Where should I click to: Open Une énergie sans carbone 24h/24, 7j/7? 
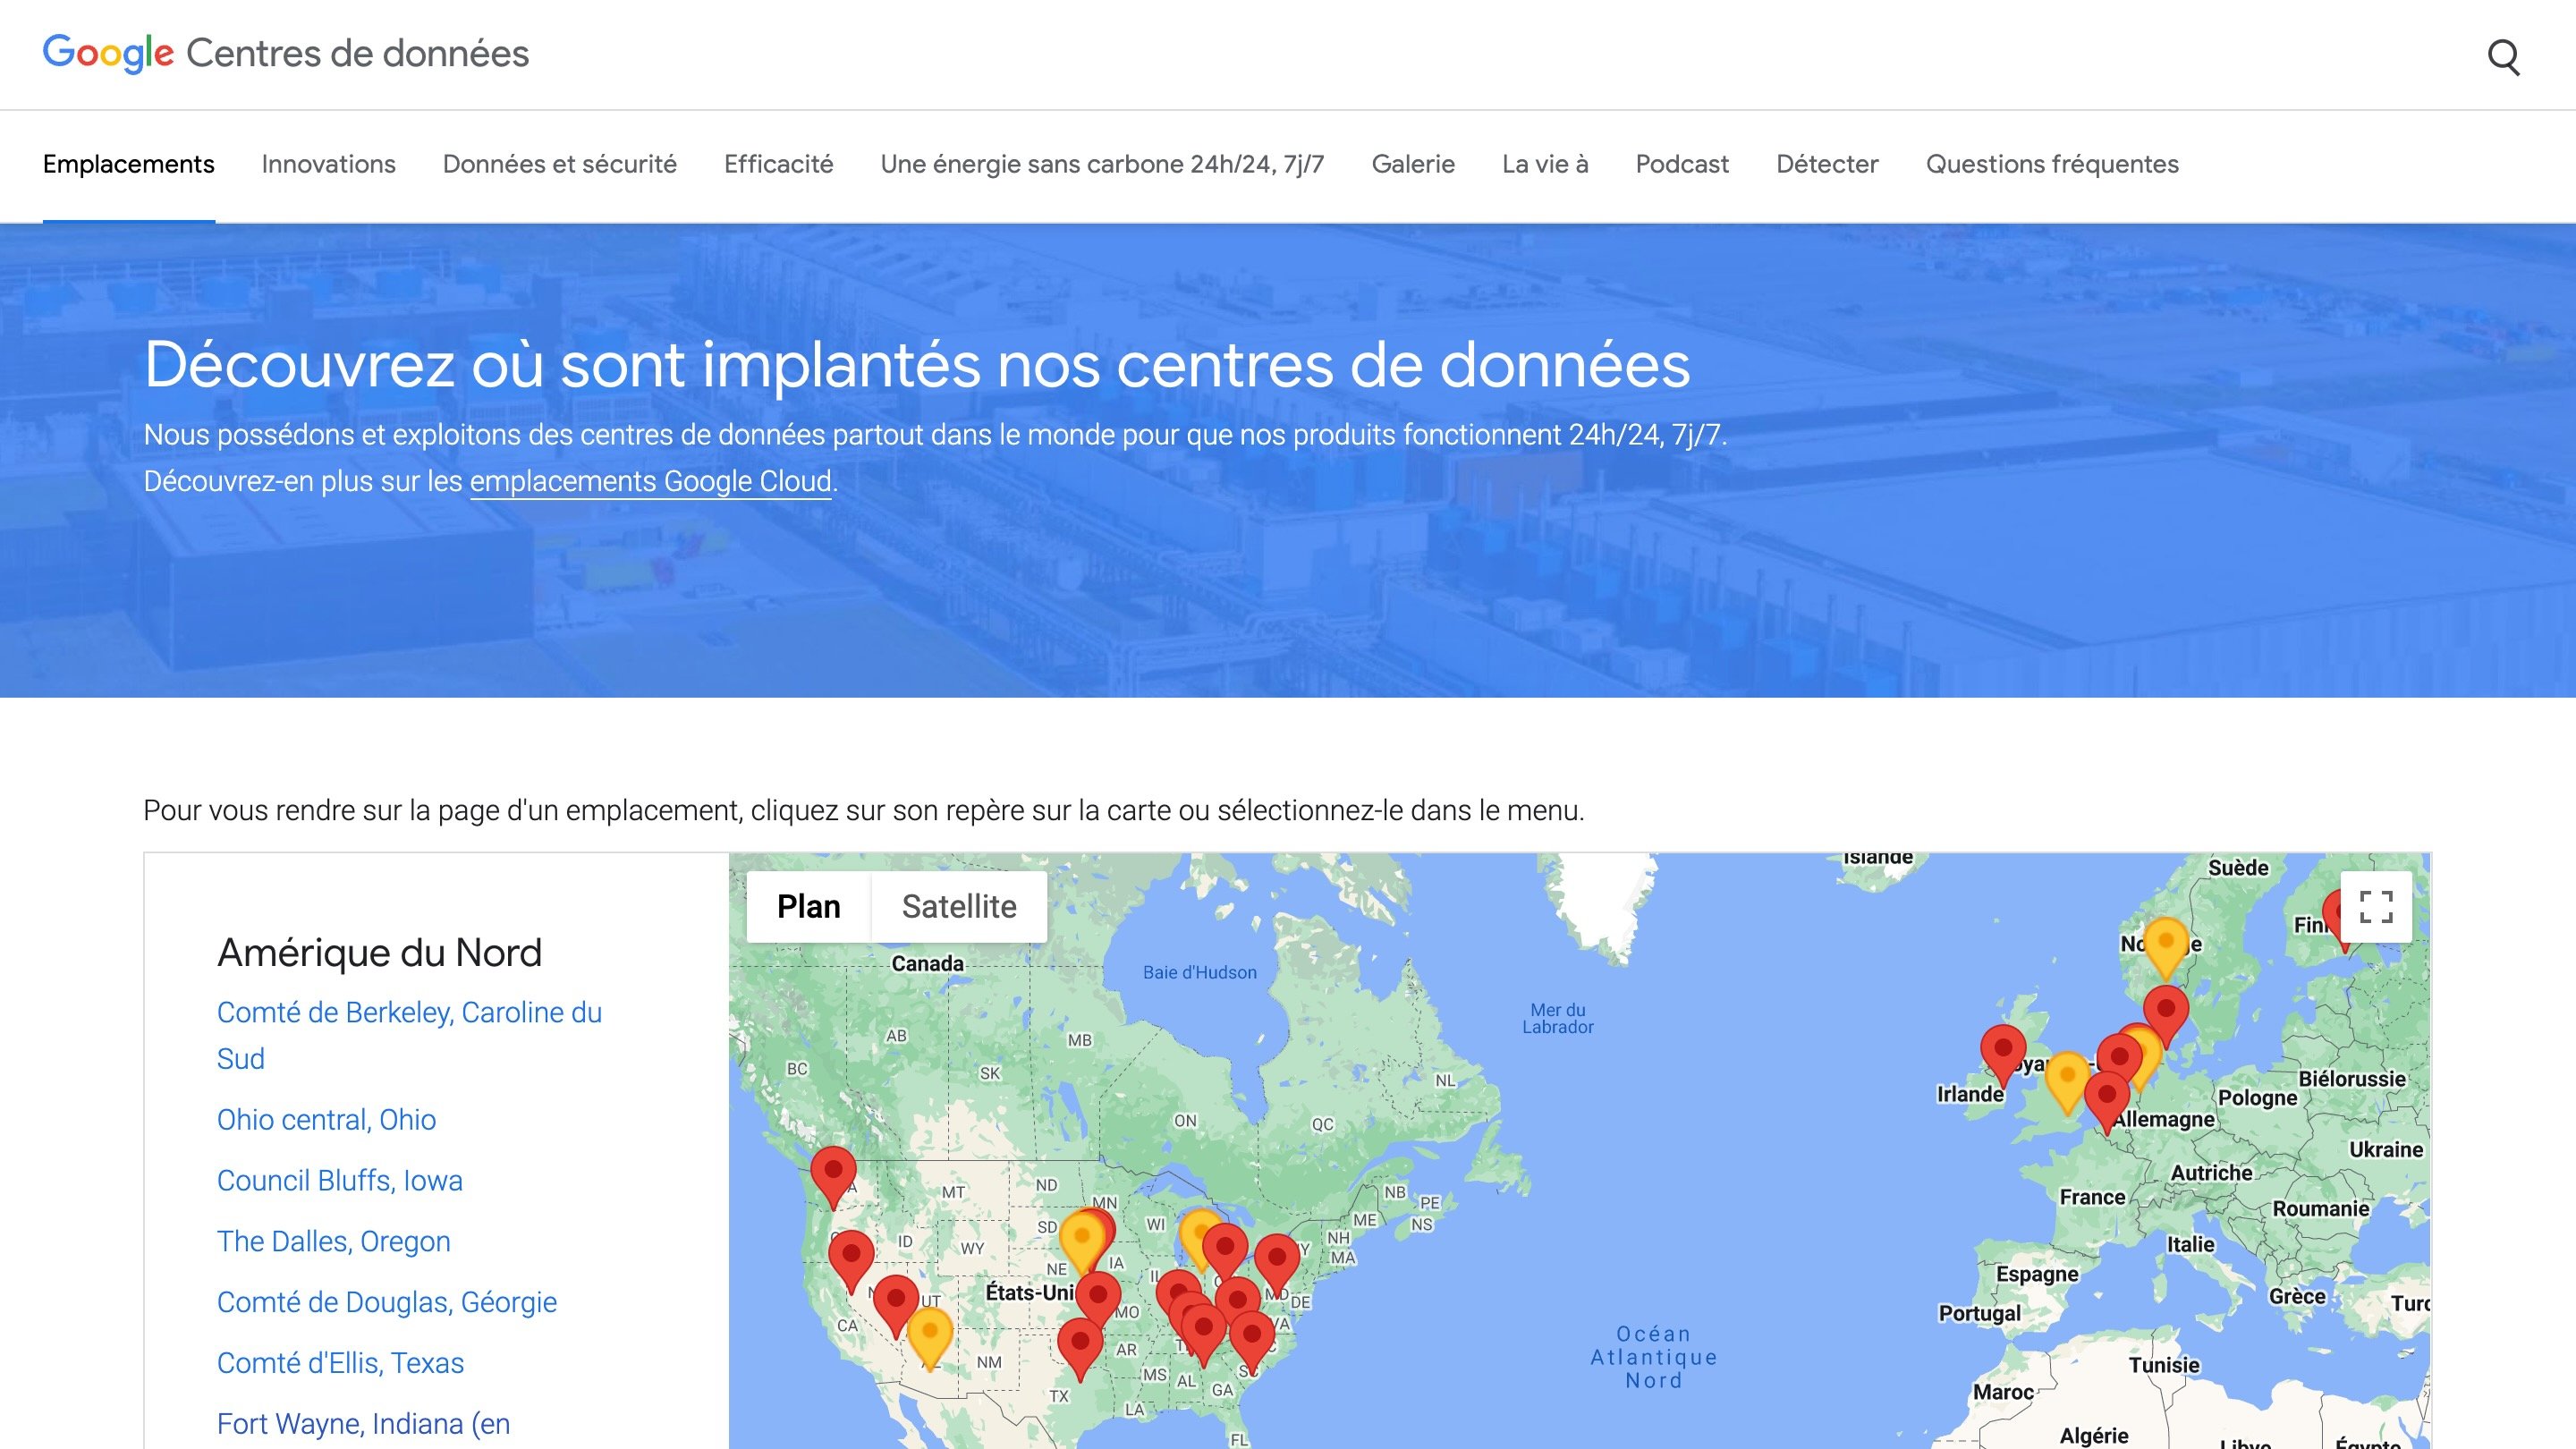point(1101,165)
